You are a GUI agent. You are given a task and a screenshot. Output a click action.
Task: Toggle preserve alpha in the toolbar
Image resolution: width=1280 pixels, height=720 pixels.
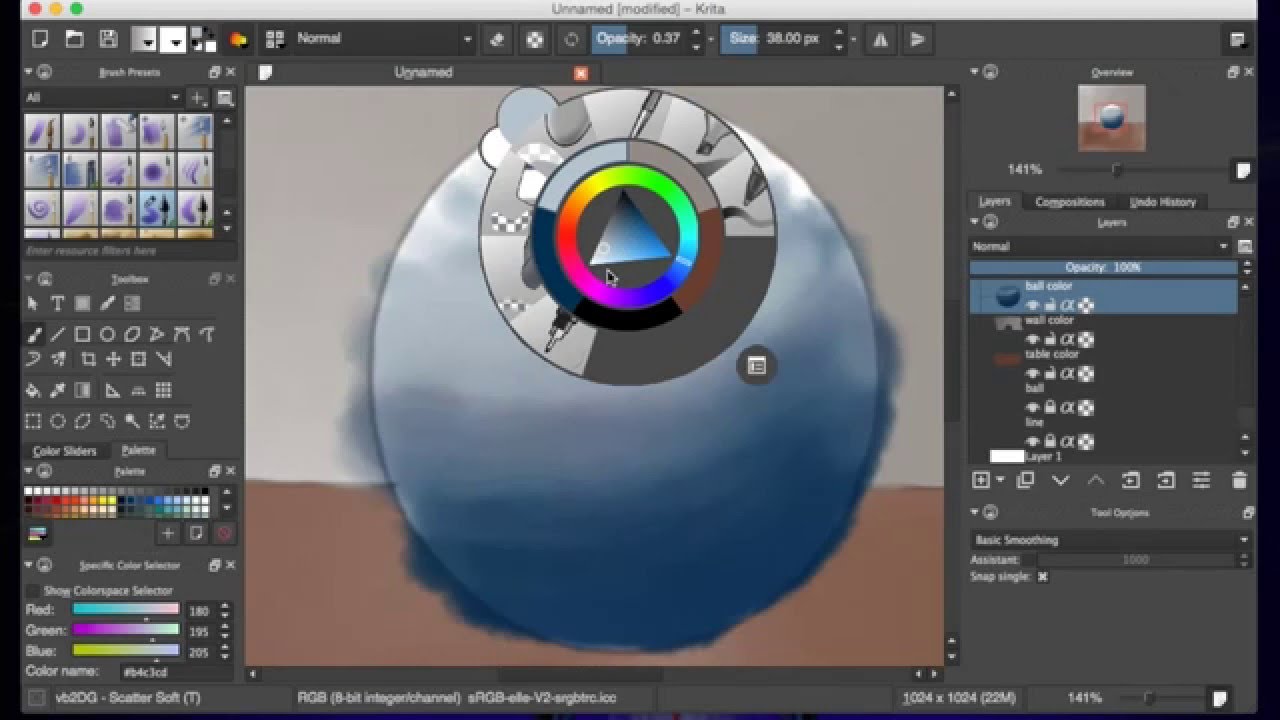[535, 39]
